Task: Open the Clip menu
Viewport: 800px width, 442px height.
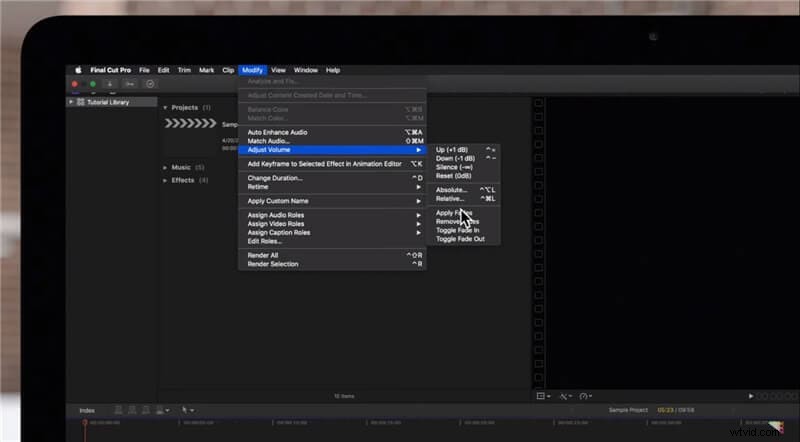Action: pos(228,70)
